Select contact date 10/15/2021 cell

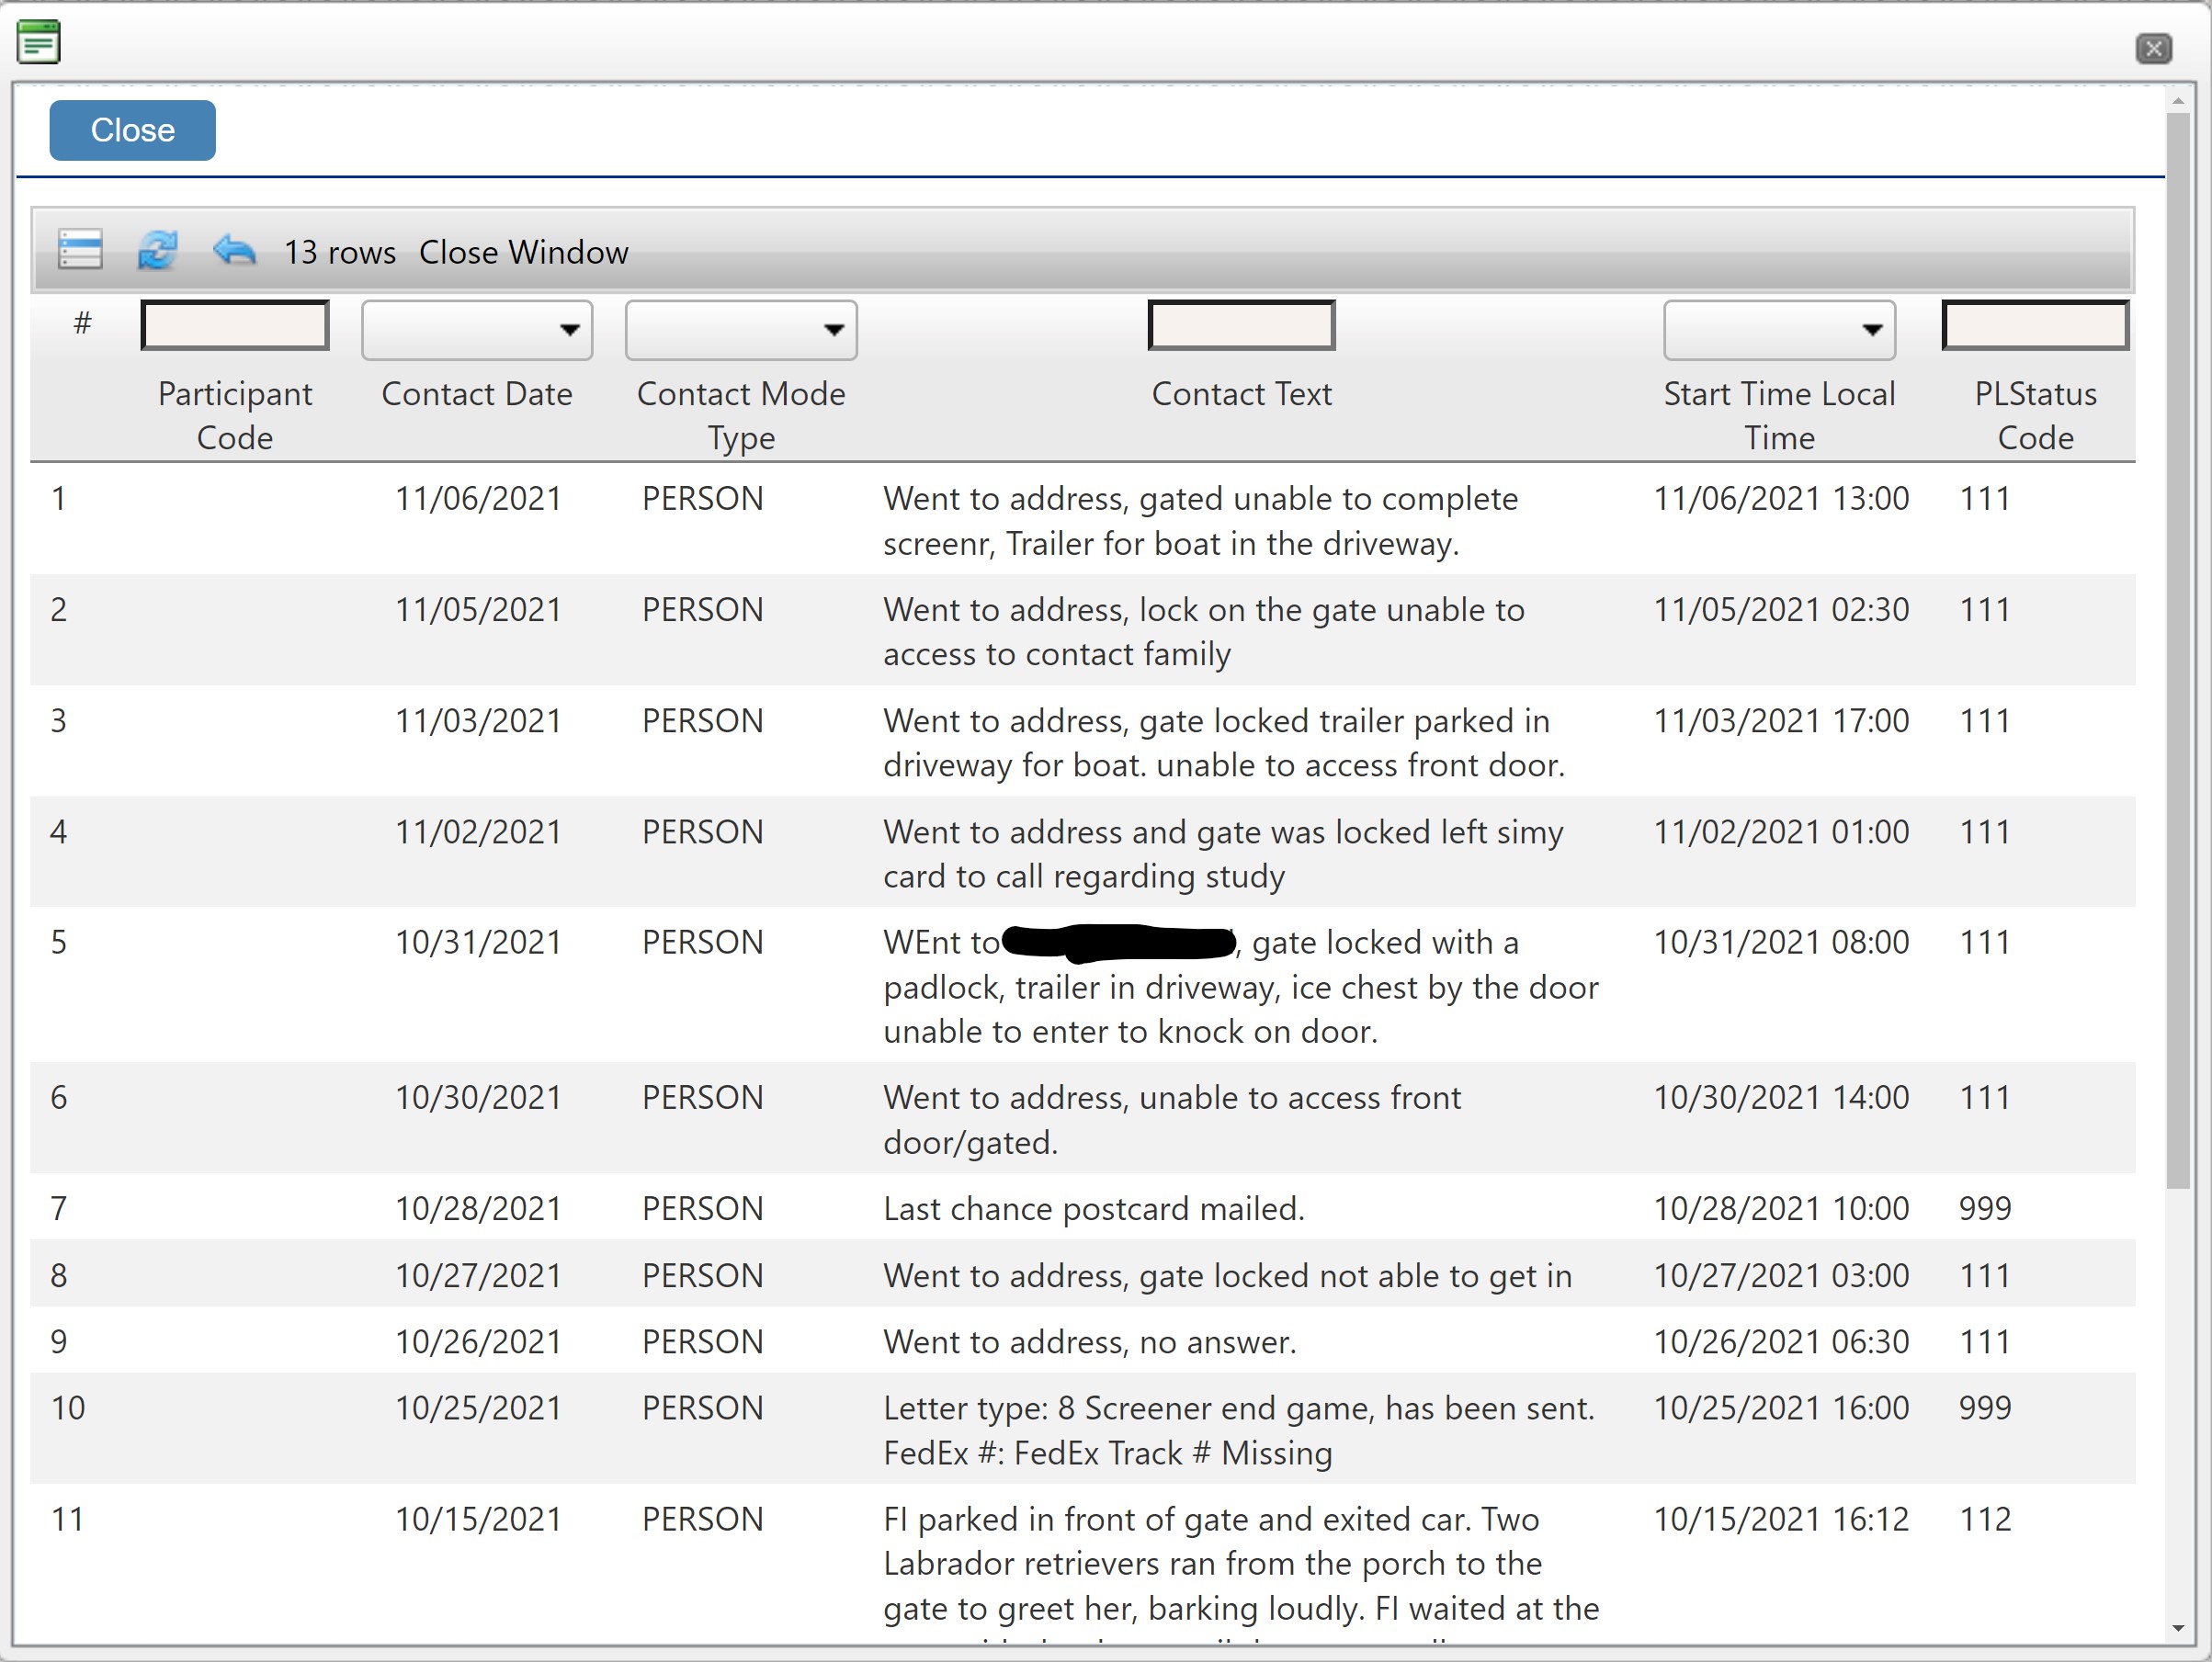point(478,1520)
